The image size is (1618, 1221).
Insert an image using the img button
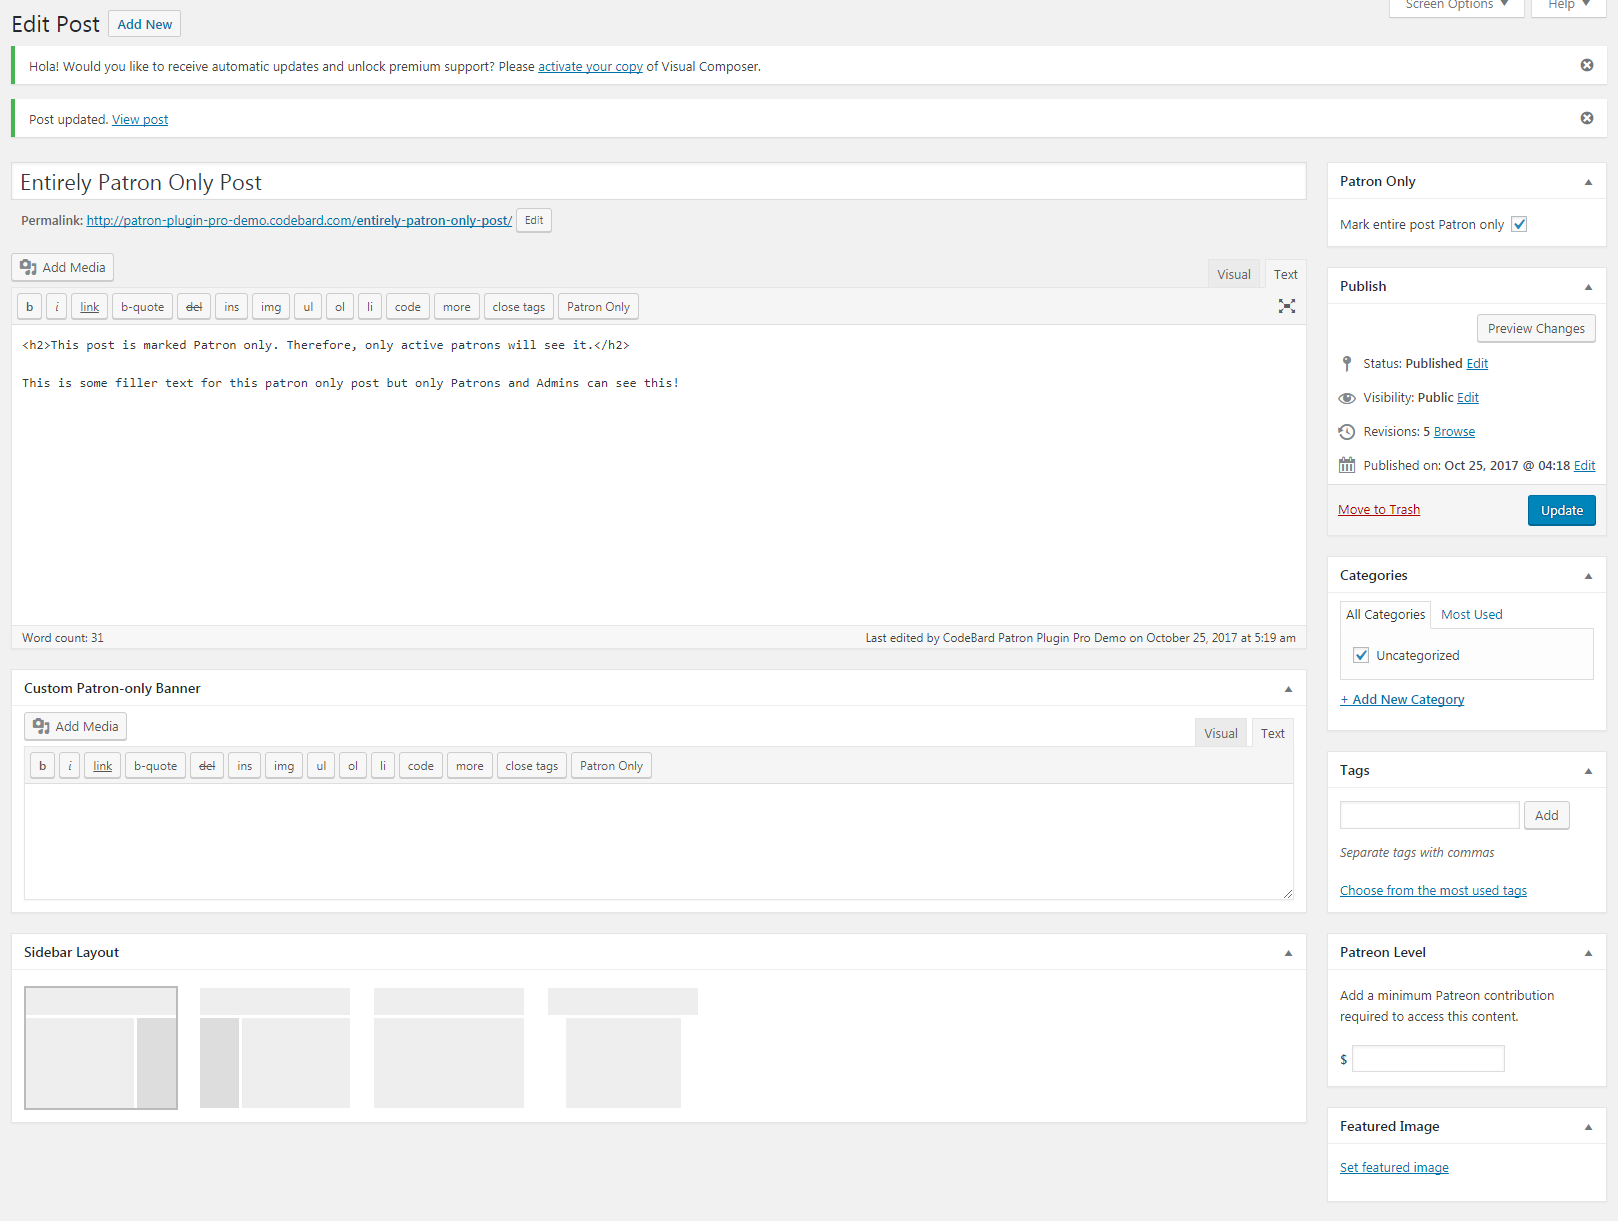pyautogui.click(x=270, y=306)
